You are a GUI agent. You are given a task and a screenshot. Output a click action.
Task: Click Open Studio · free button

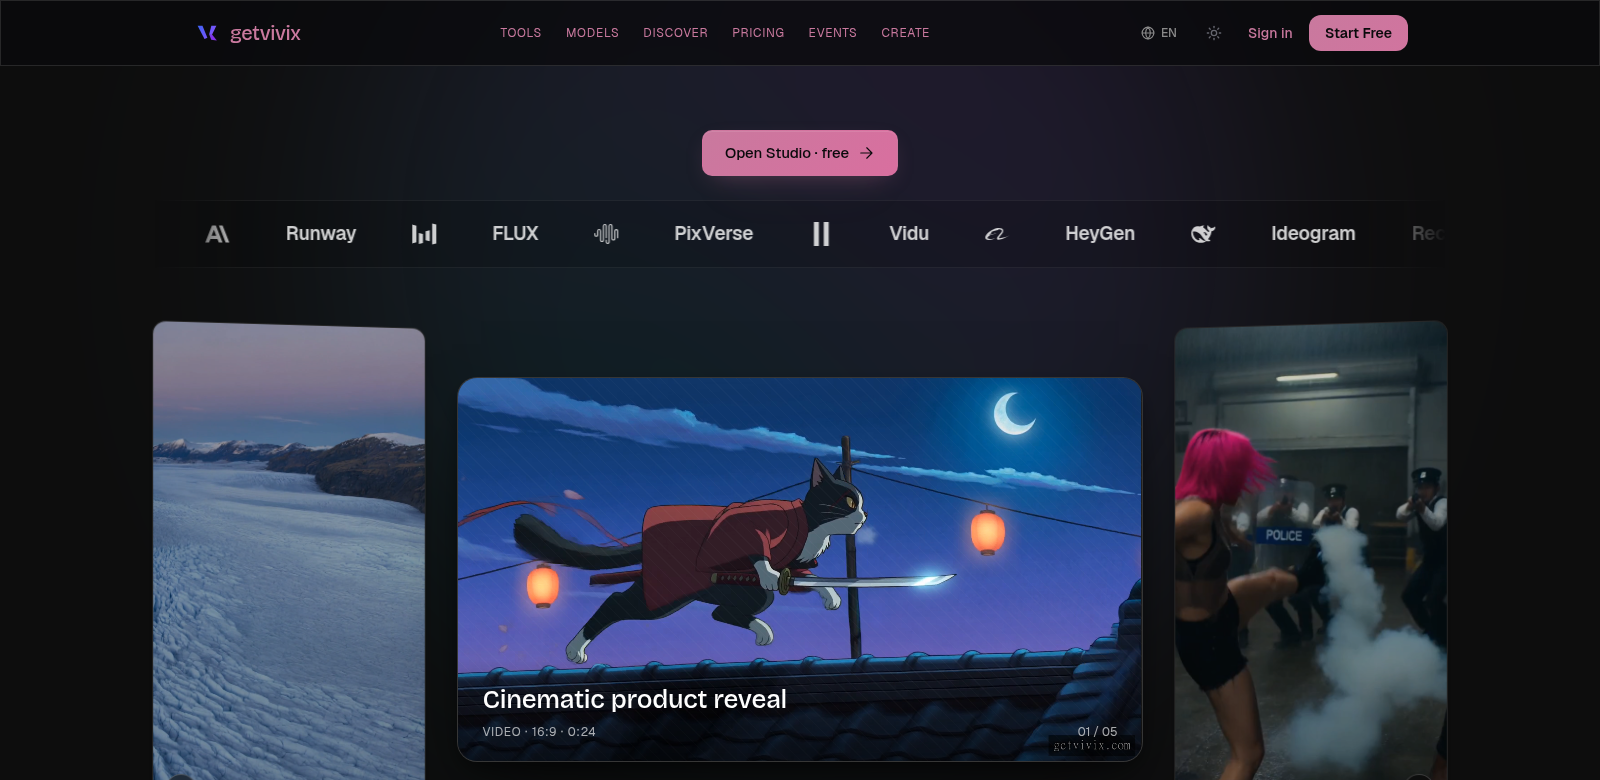pyautogui.click(x=800, y=153)
